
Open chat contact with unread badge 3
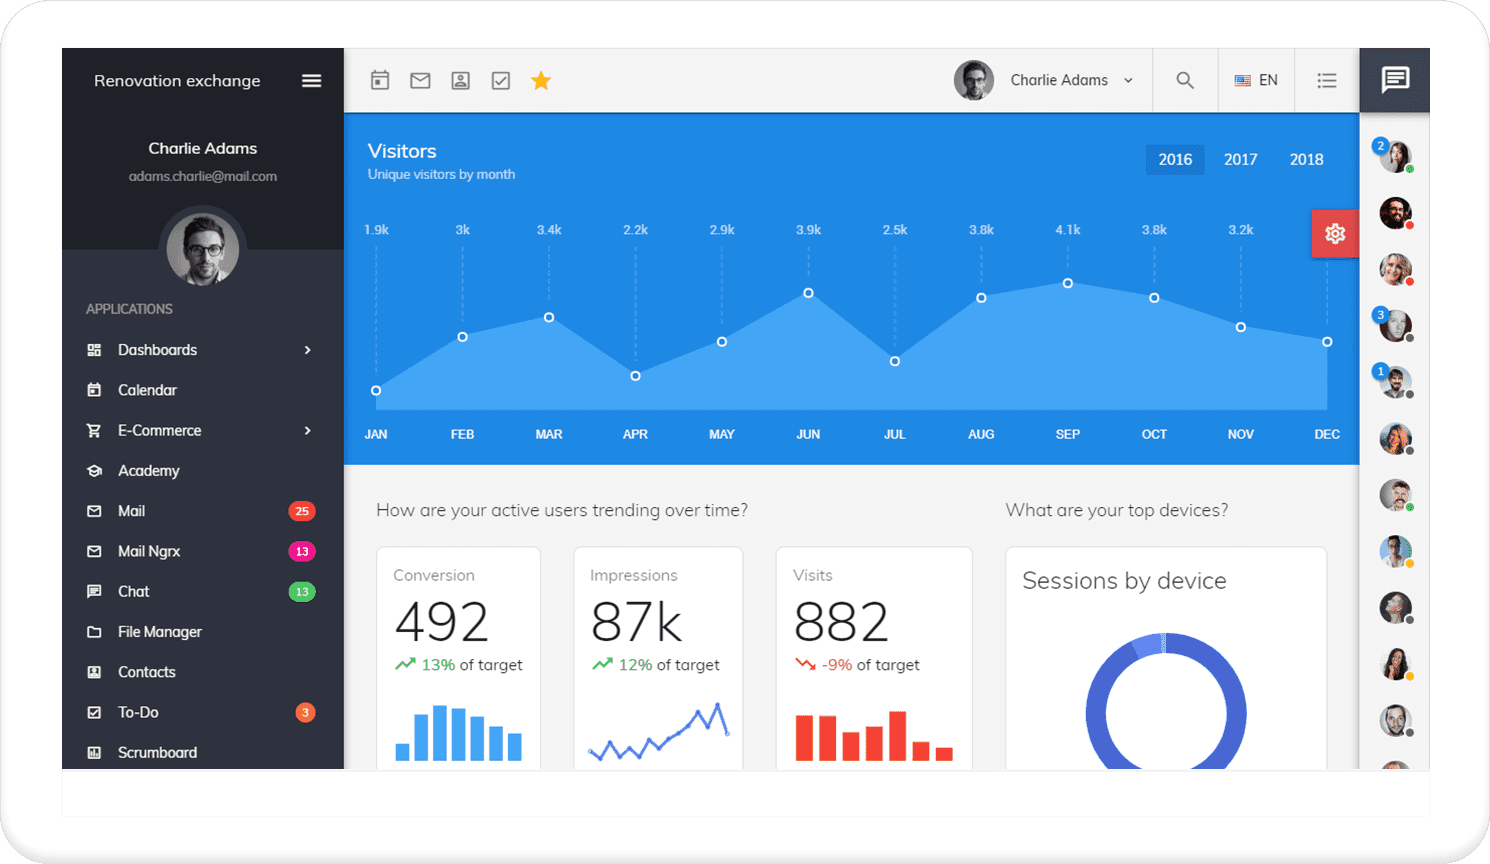(1394, 325)
